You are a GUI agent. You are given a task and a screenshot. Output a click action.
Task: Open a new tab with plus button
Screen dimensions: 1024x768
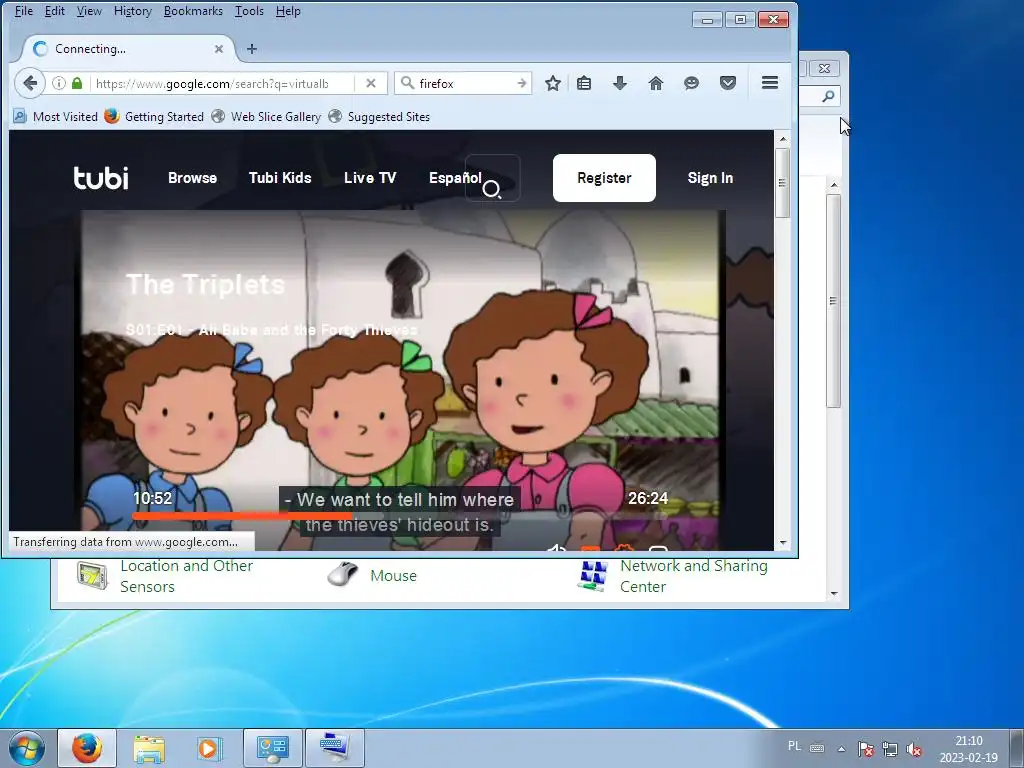[x=252, y=49]
